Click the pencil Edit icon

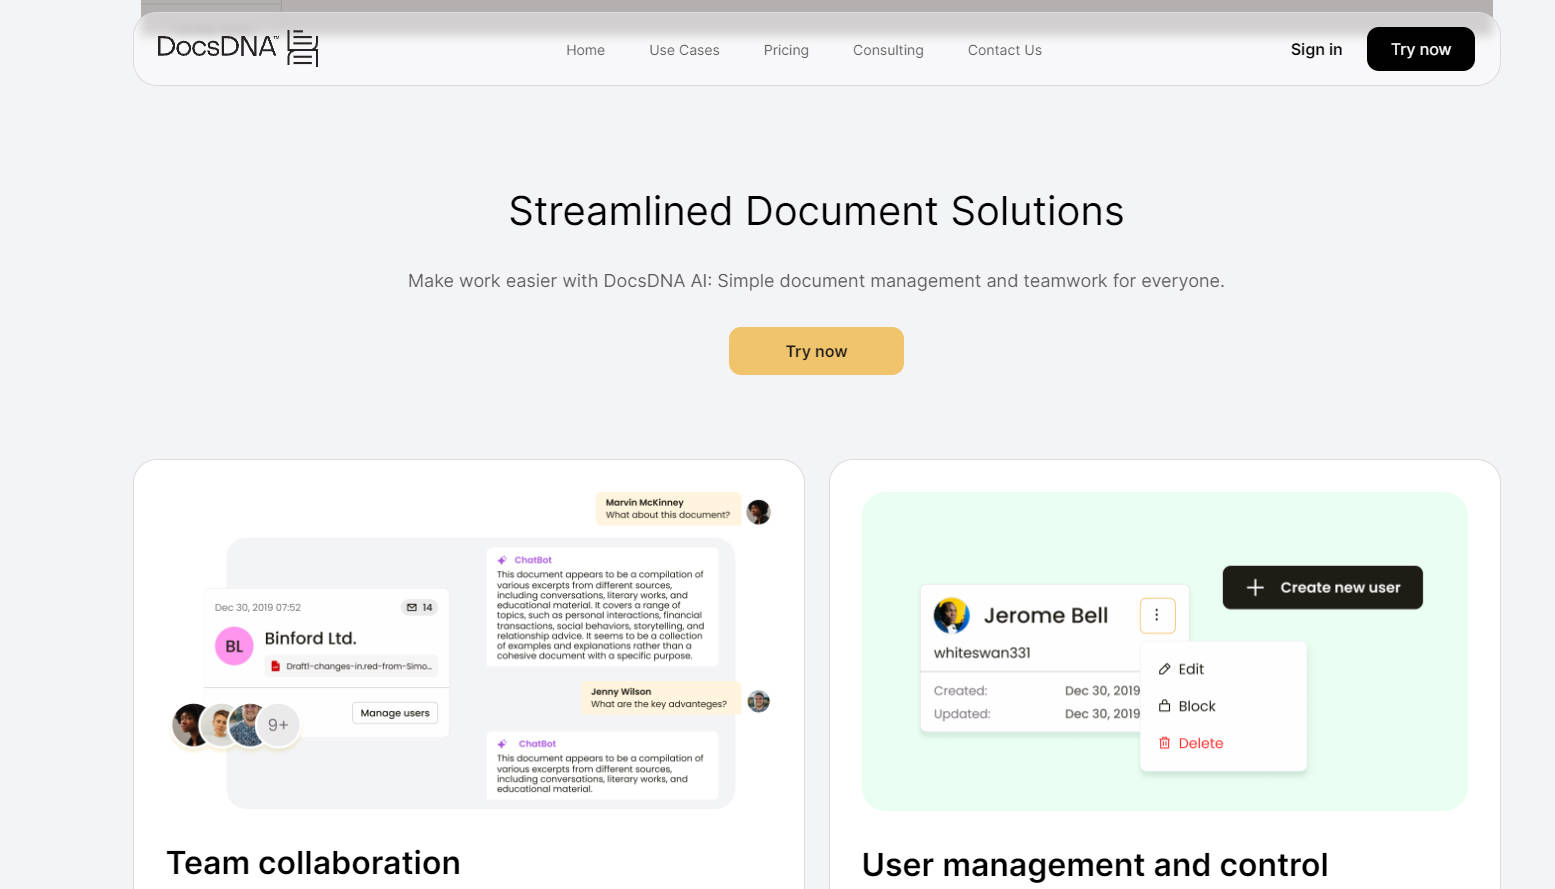(x=1164, y=669)
